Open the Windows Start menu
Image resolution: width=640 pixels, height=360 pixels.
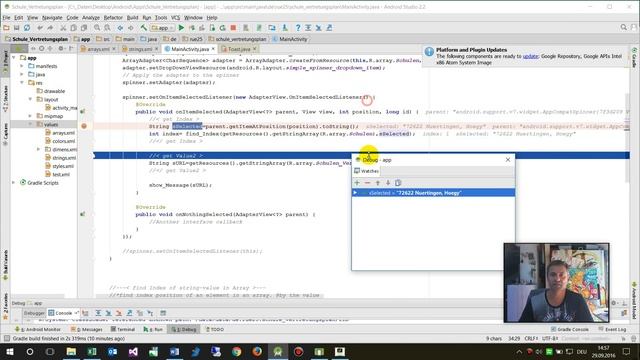pos(9,351)
